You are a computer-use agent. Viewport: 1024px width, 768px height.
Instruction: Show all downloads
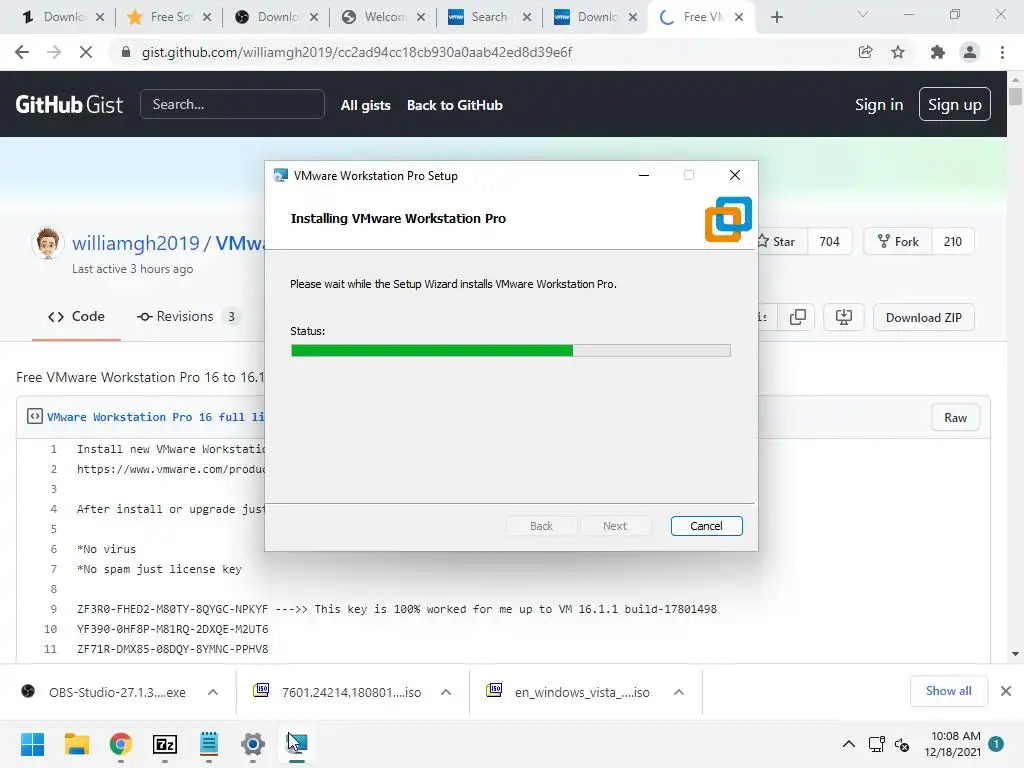click(x=948, y=691)
